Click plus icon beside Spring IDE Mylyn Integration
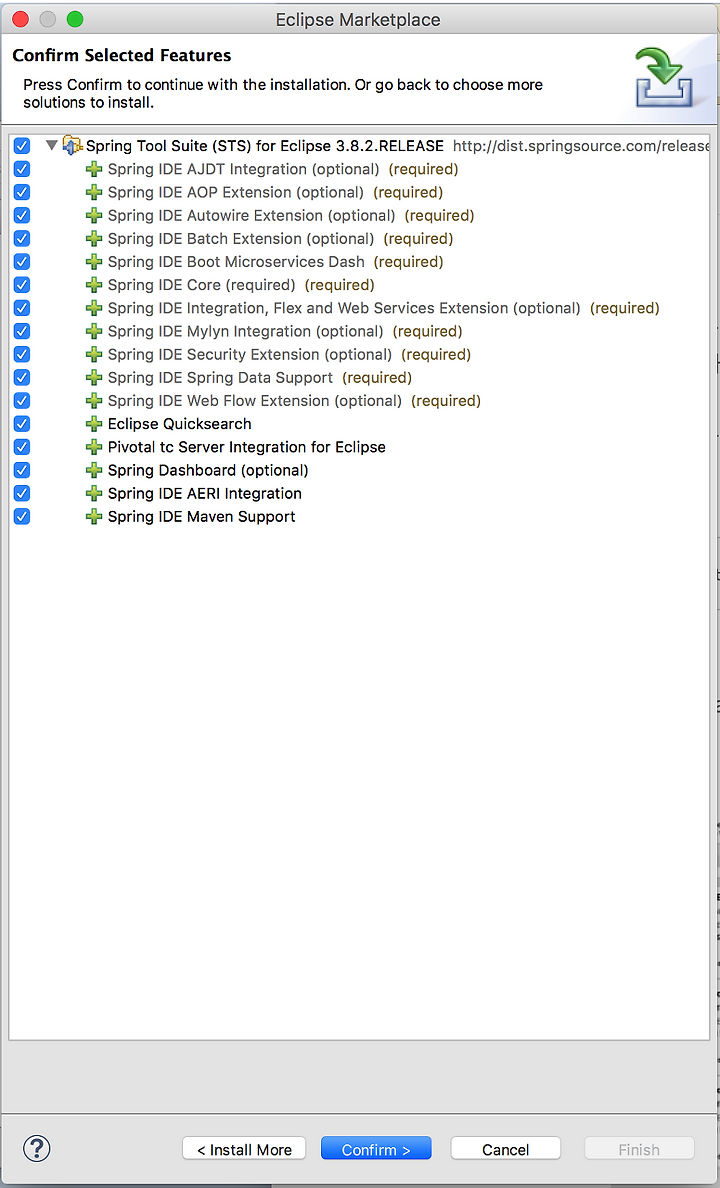Viewport: 720px width, 1188px height. (94, 331)
